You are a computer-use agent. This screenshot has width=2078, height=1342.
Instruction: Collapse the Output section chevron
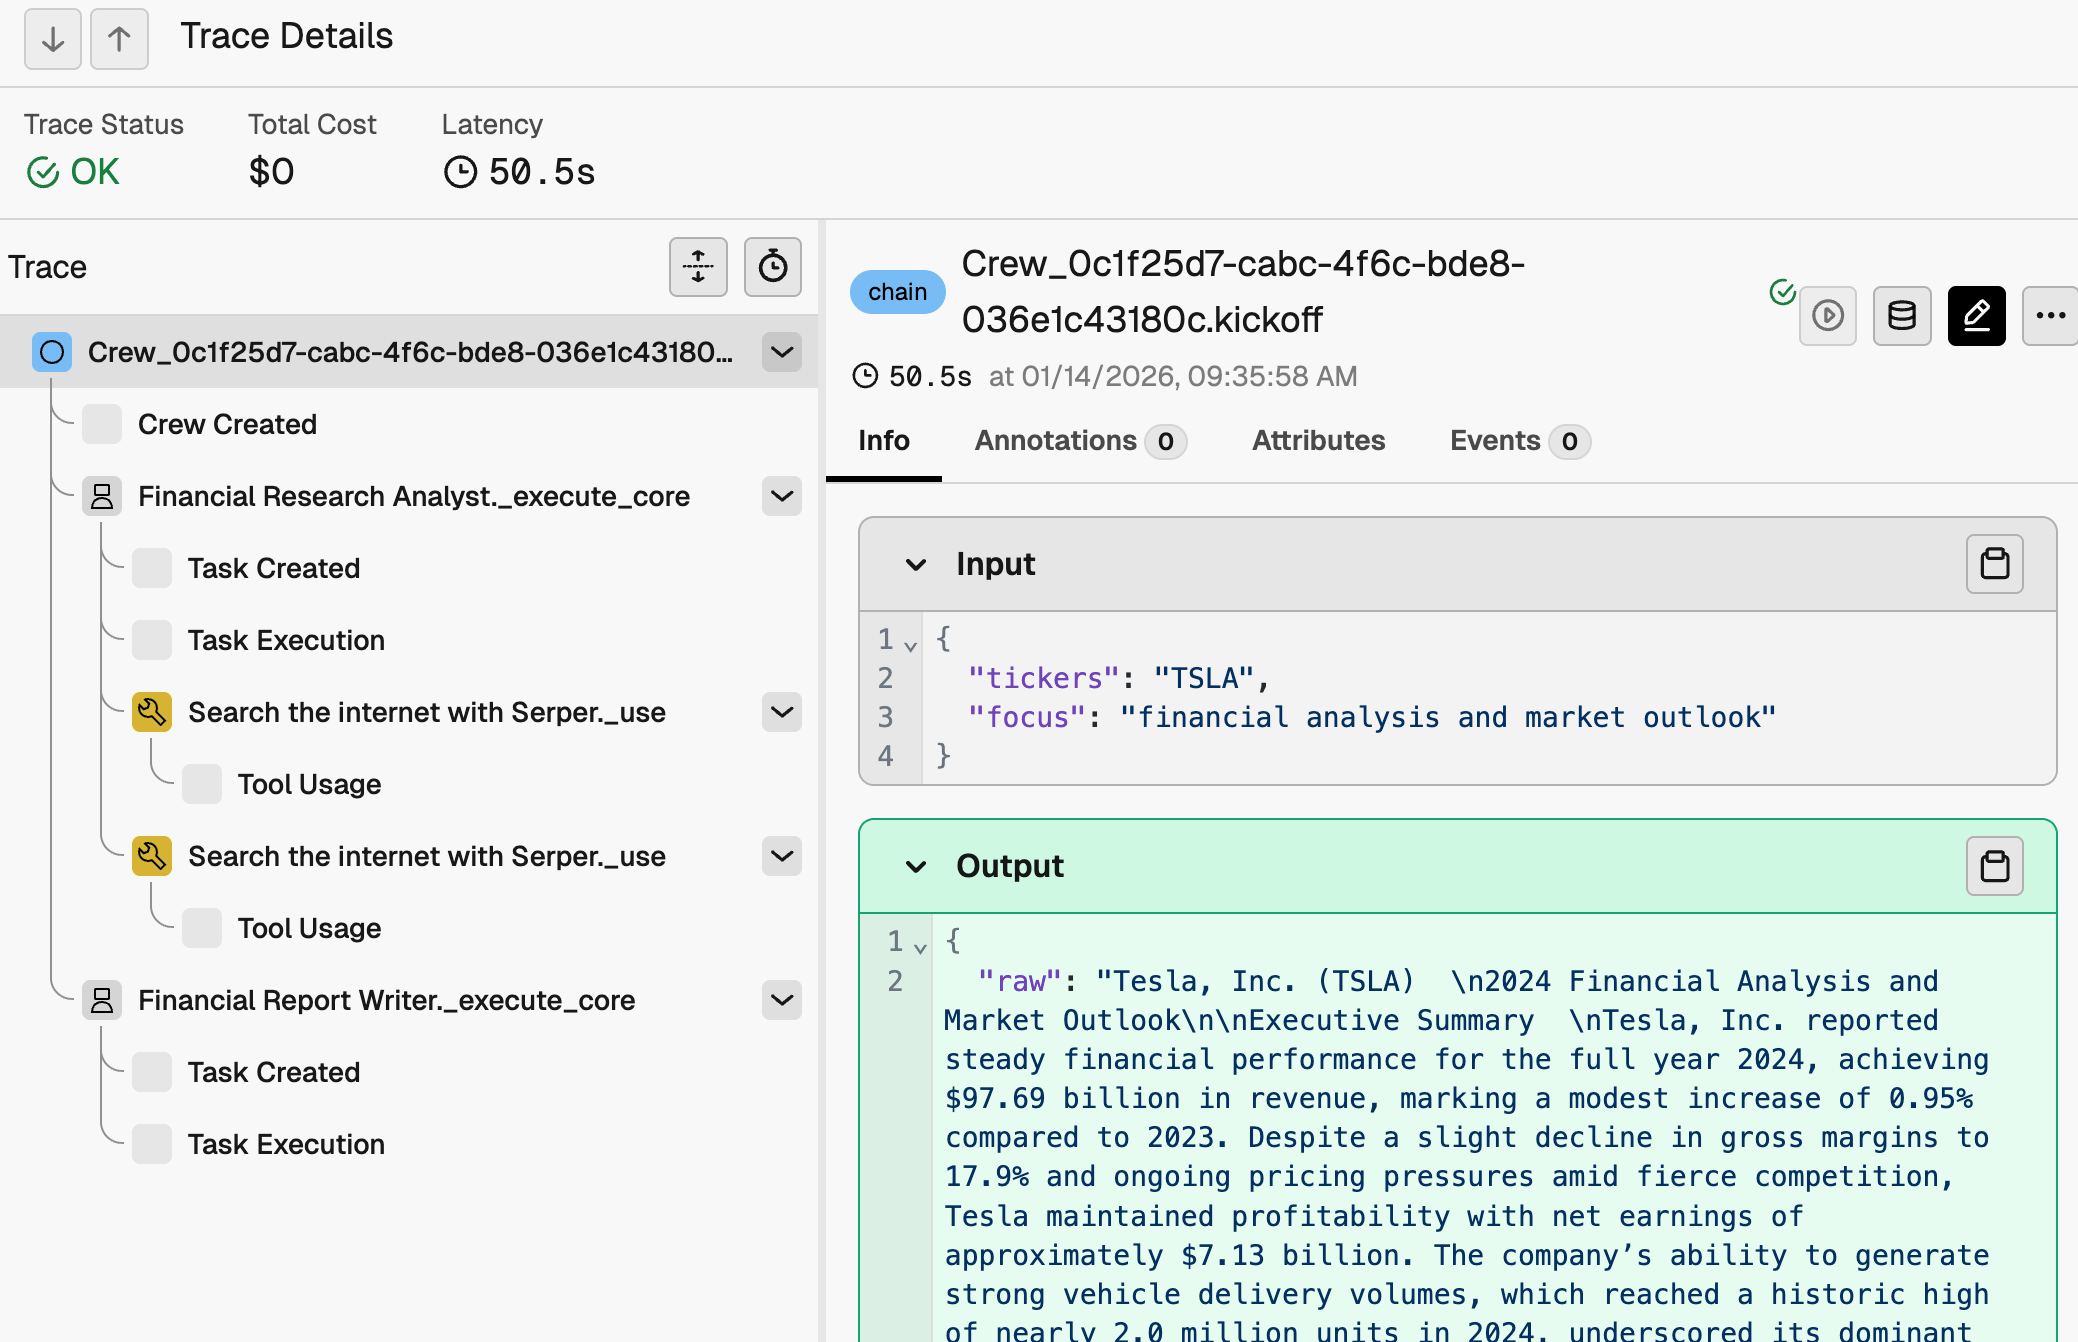[x=915, y=867]
